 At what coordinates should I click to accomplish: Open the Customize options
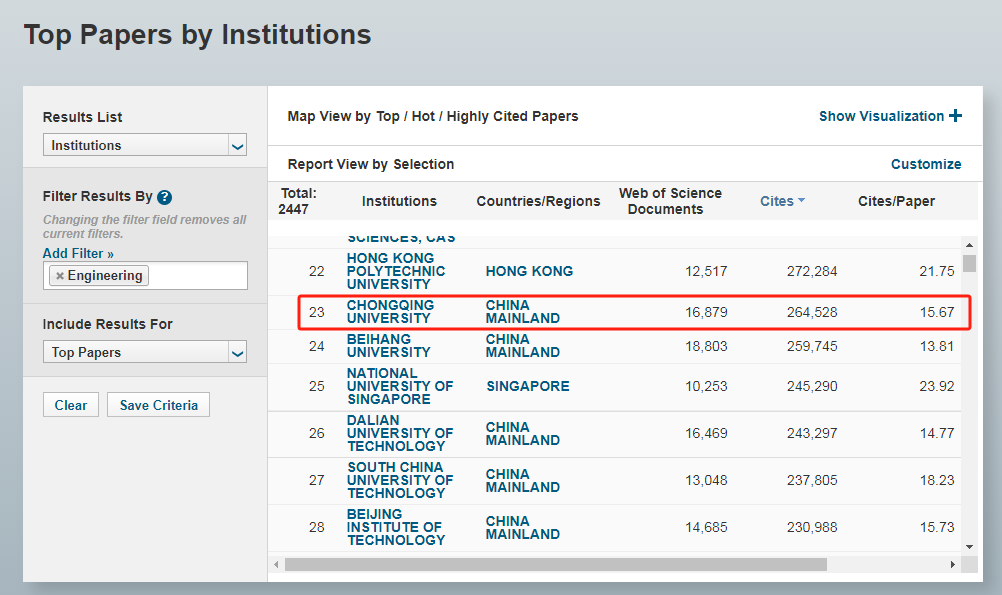tap(926, 164)
